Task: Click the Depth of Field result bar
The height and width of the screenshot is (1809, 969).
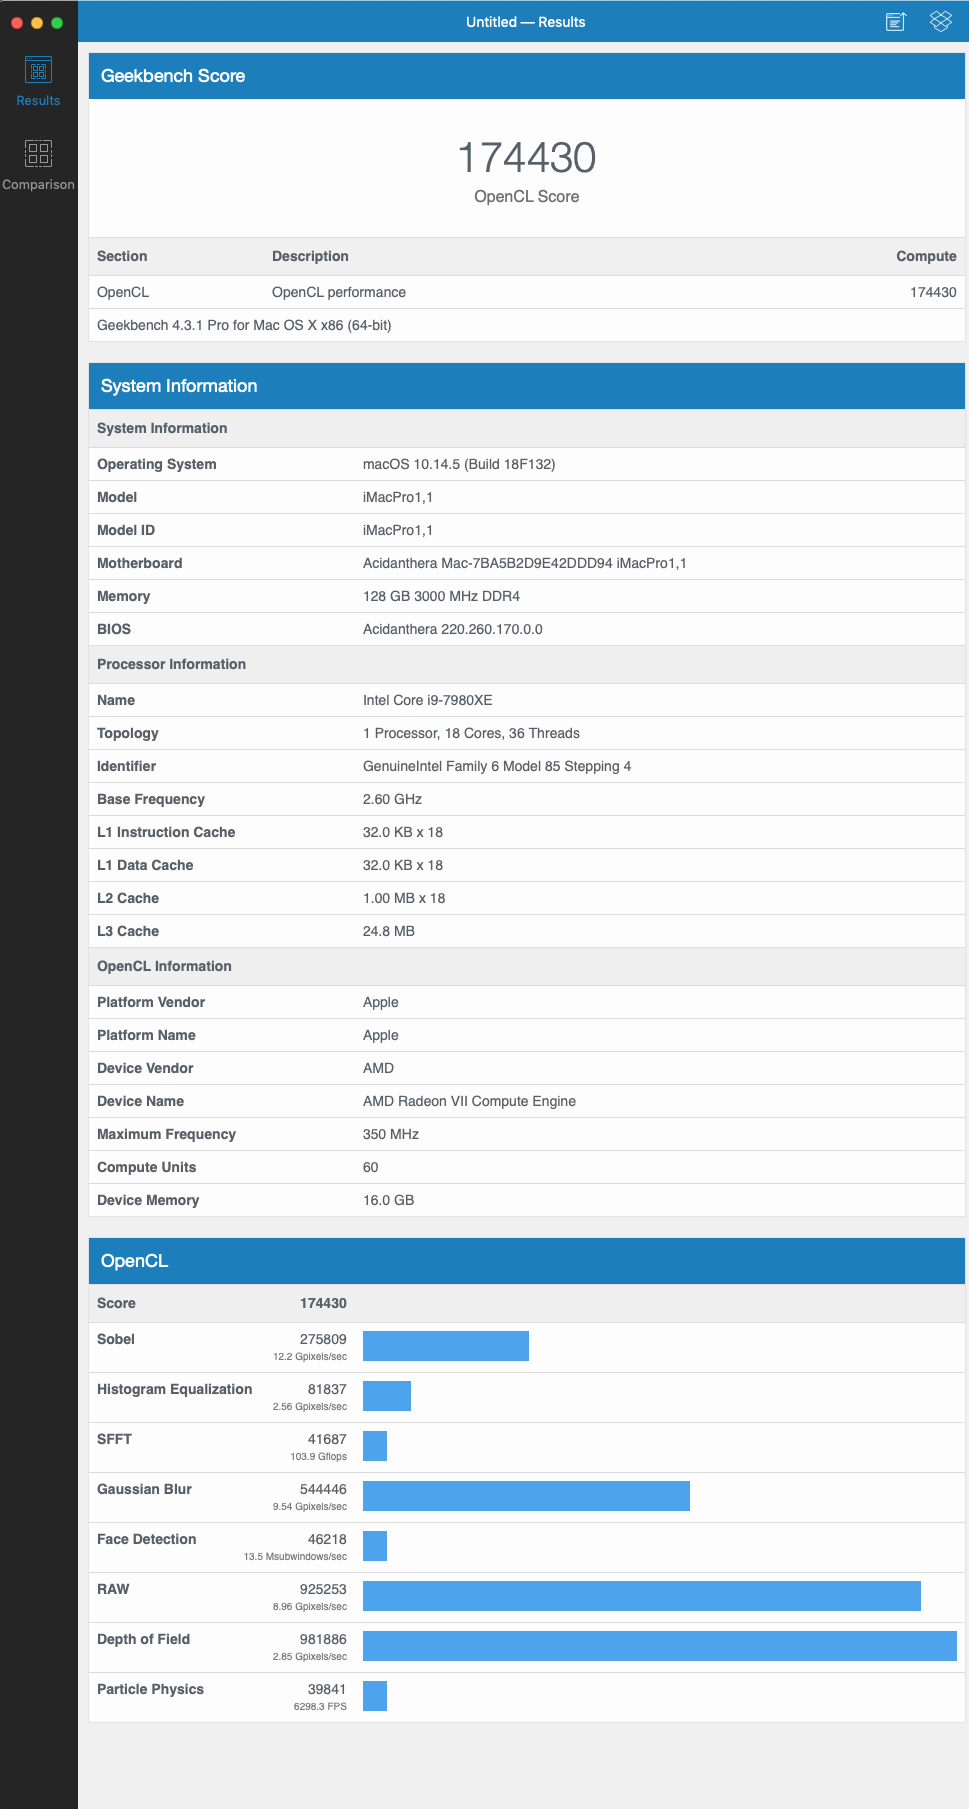Action: click(660, 1646)
